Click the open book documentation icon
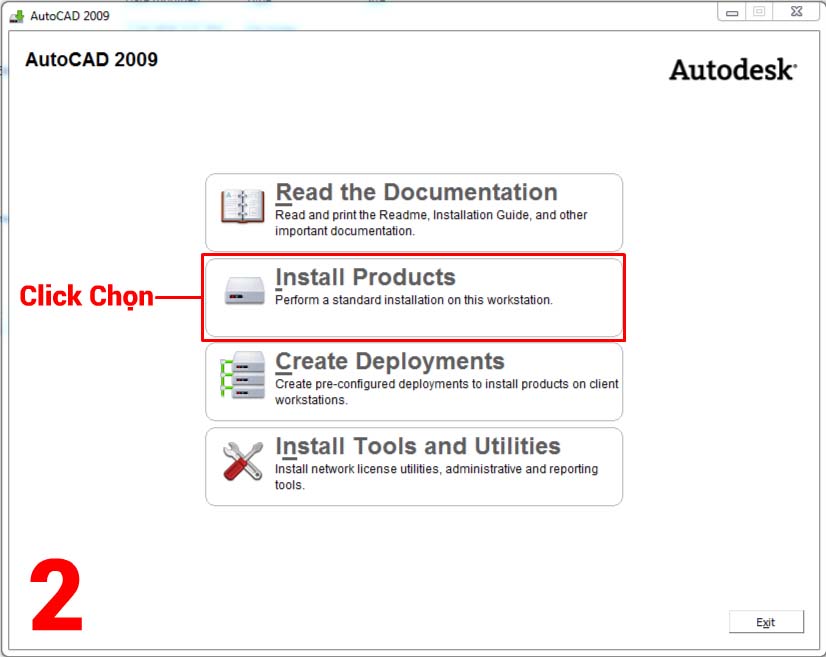Screen dimensions: 826x657 coord(243,206)
